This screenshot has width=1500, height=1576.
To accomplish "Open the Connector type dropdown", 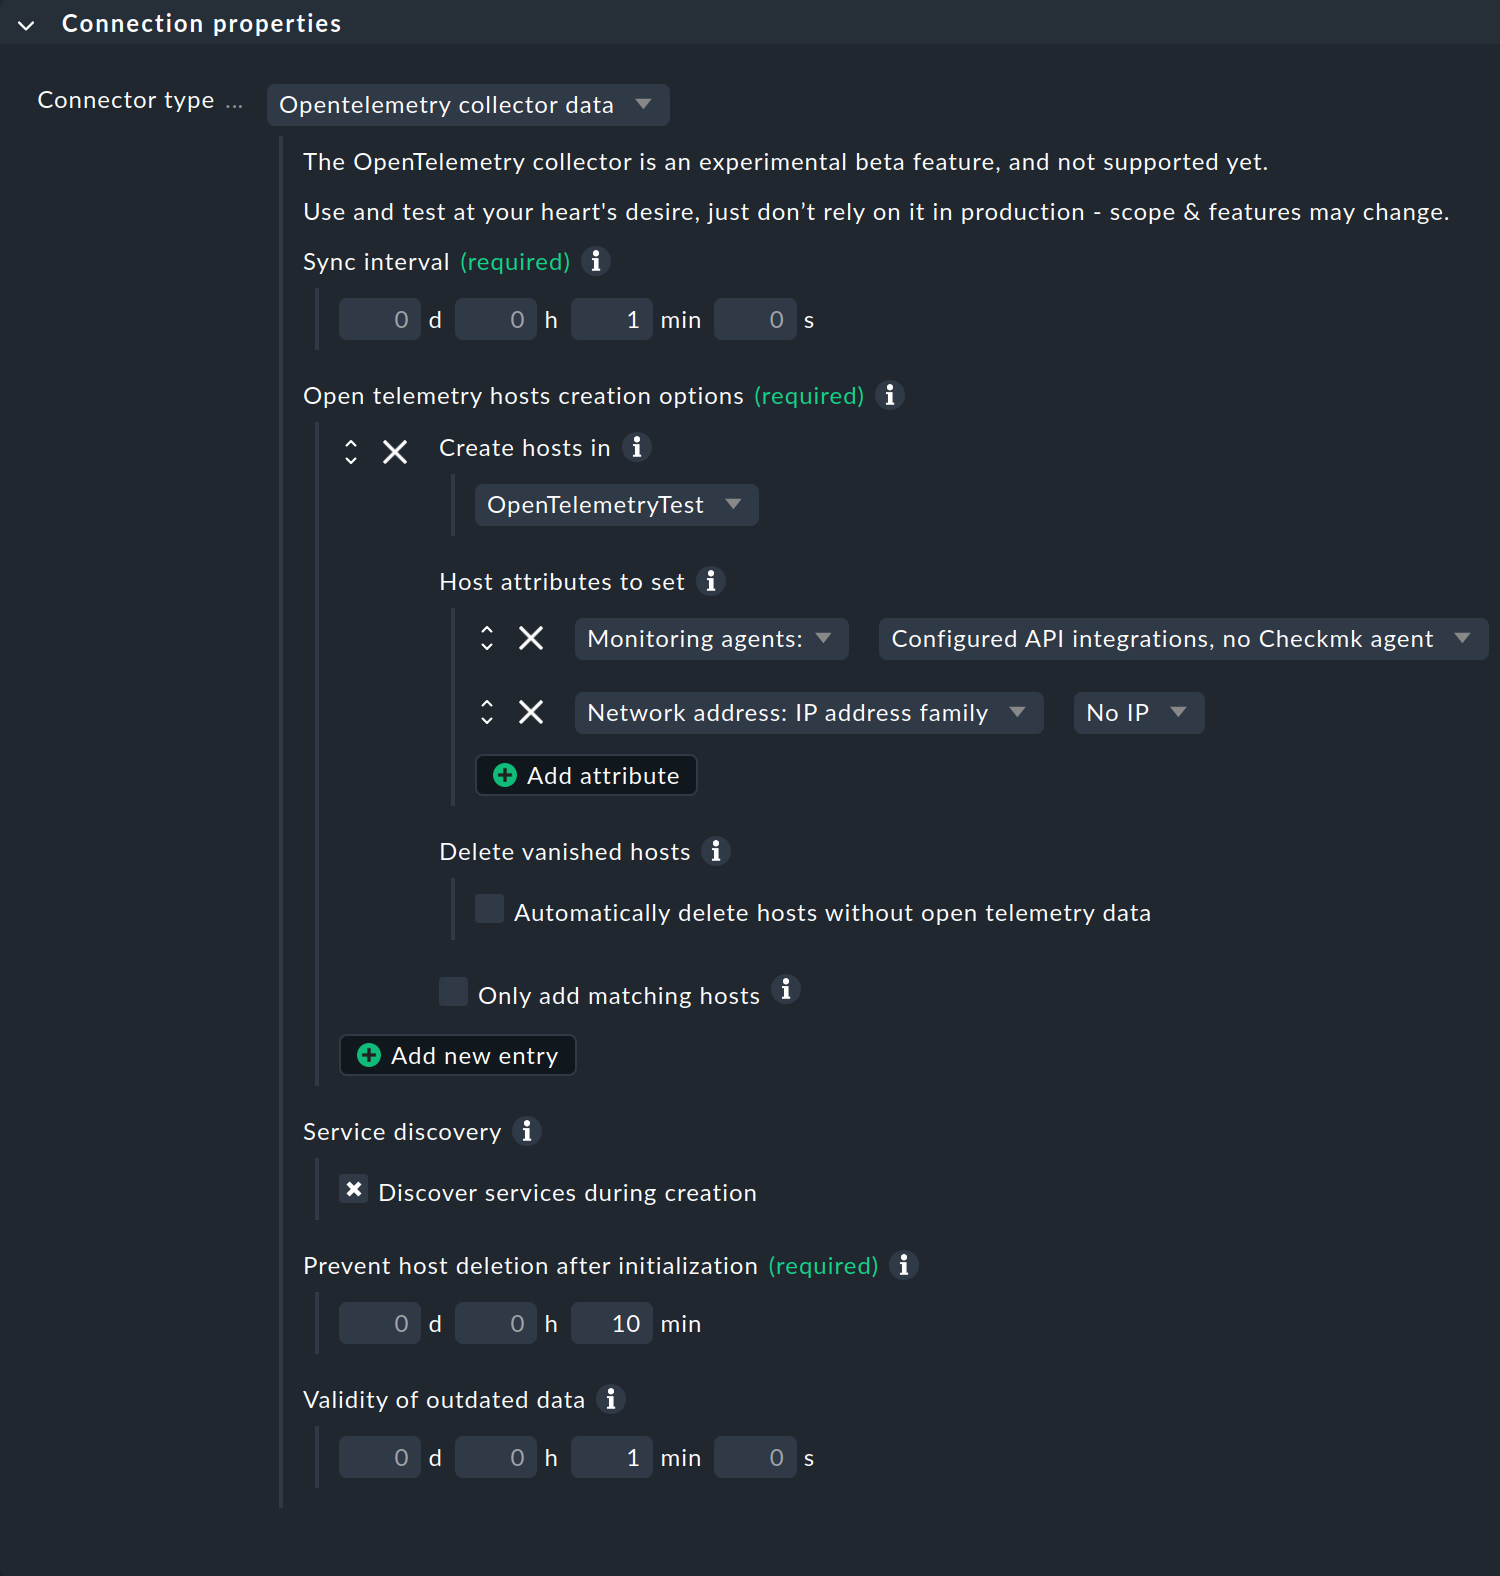I will 467,105.
